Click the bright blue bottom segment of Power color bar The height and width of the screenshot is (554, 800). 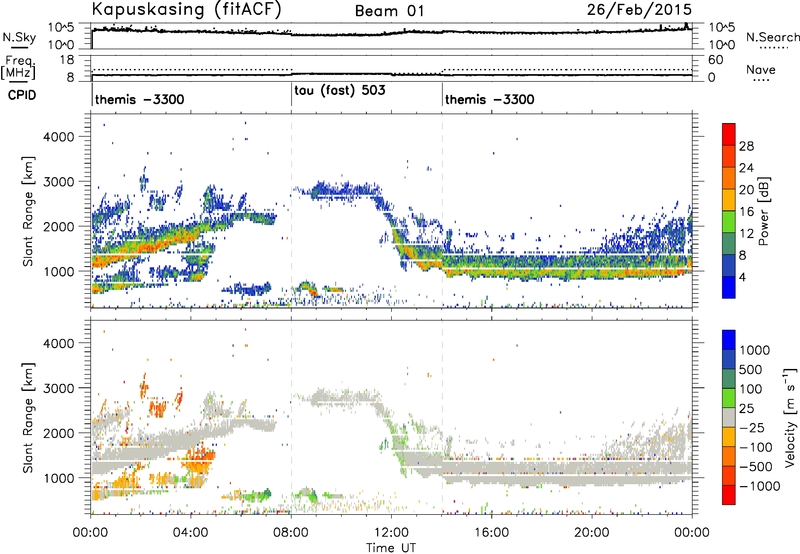point(729,288)
